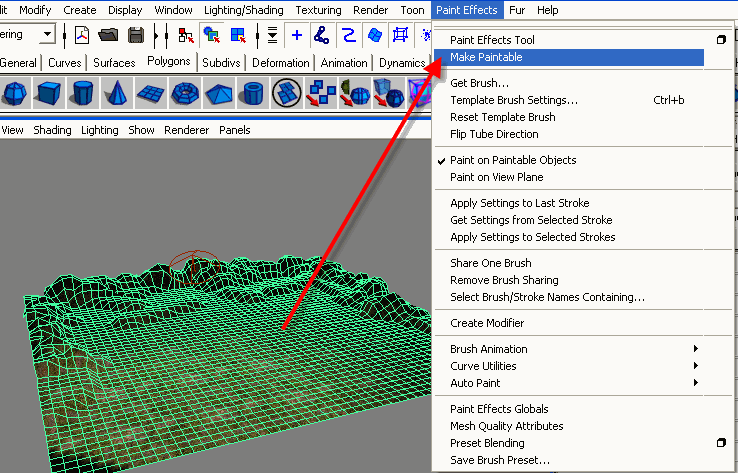Image resolution: width=738 pixels, height=473 pixels.
Task: Switch to the Subdivs shelf tab
Action: pos(221,63)
